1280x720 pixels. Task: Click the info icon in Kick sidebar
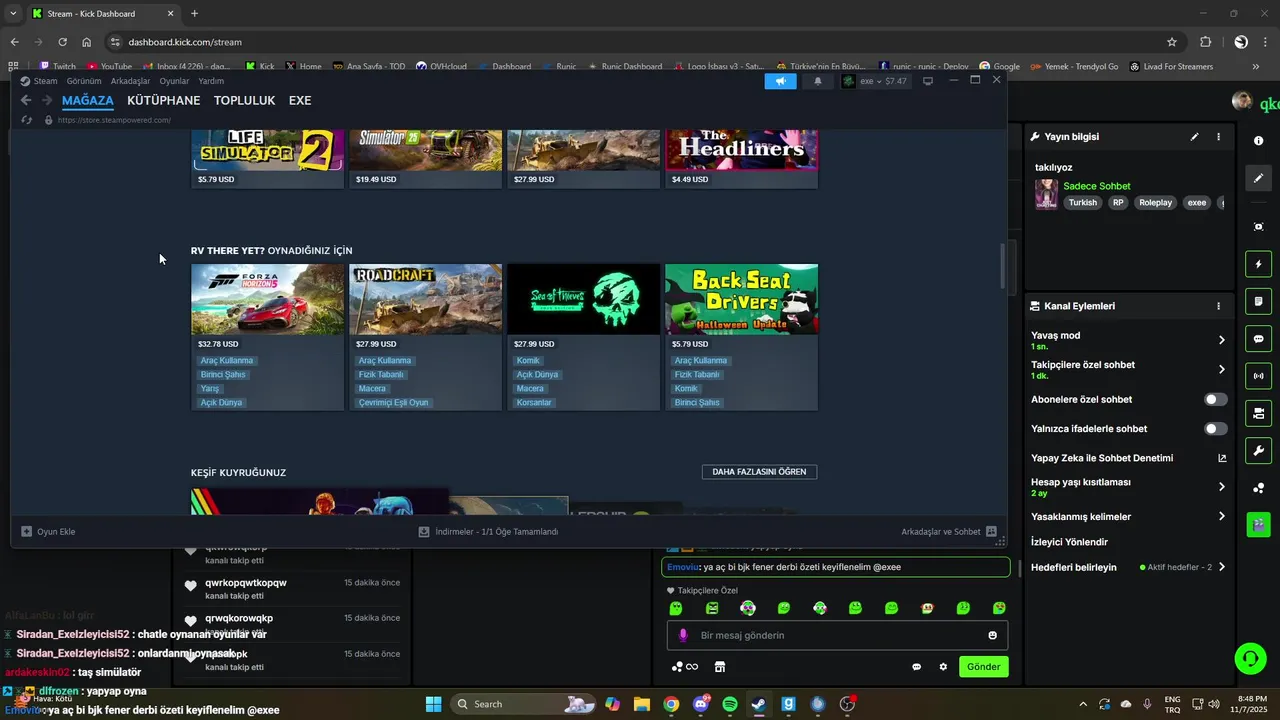(x=1258, y=141)
